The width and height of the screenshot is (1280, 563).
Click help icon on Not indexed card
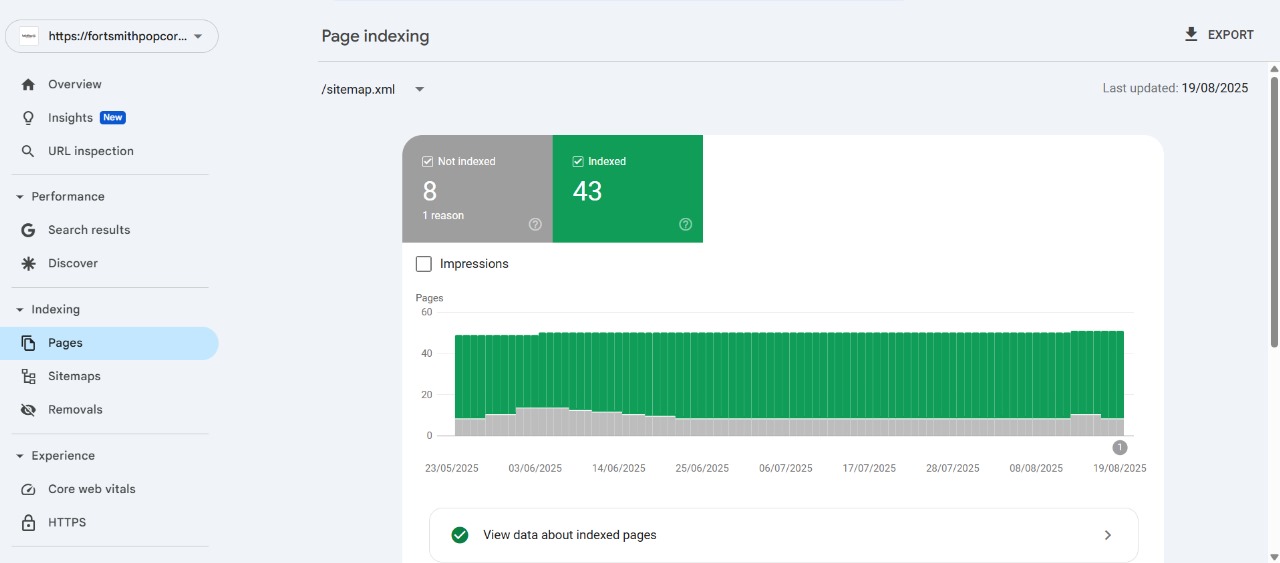pos(535,225)
